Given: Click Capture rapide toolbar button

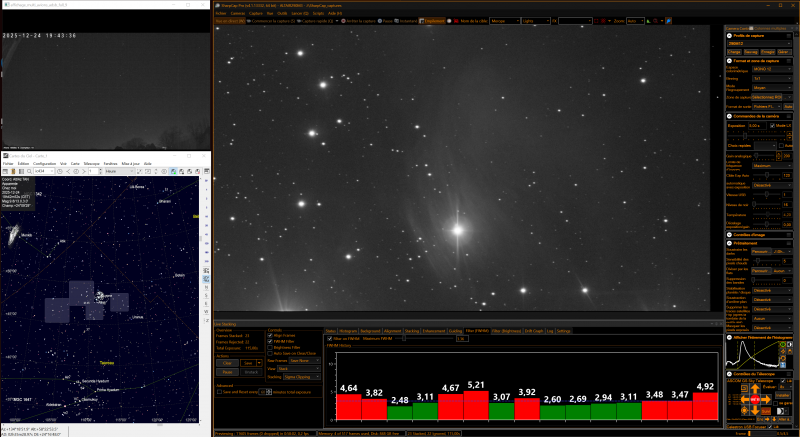Looking at the screenshot, I should pyautogui.click(x=315, y=21).
